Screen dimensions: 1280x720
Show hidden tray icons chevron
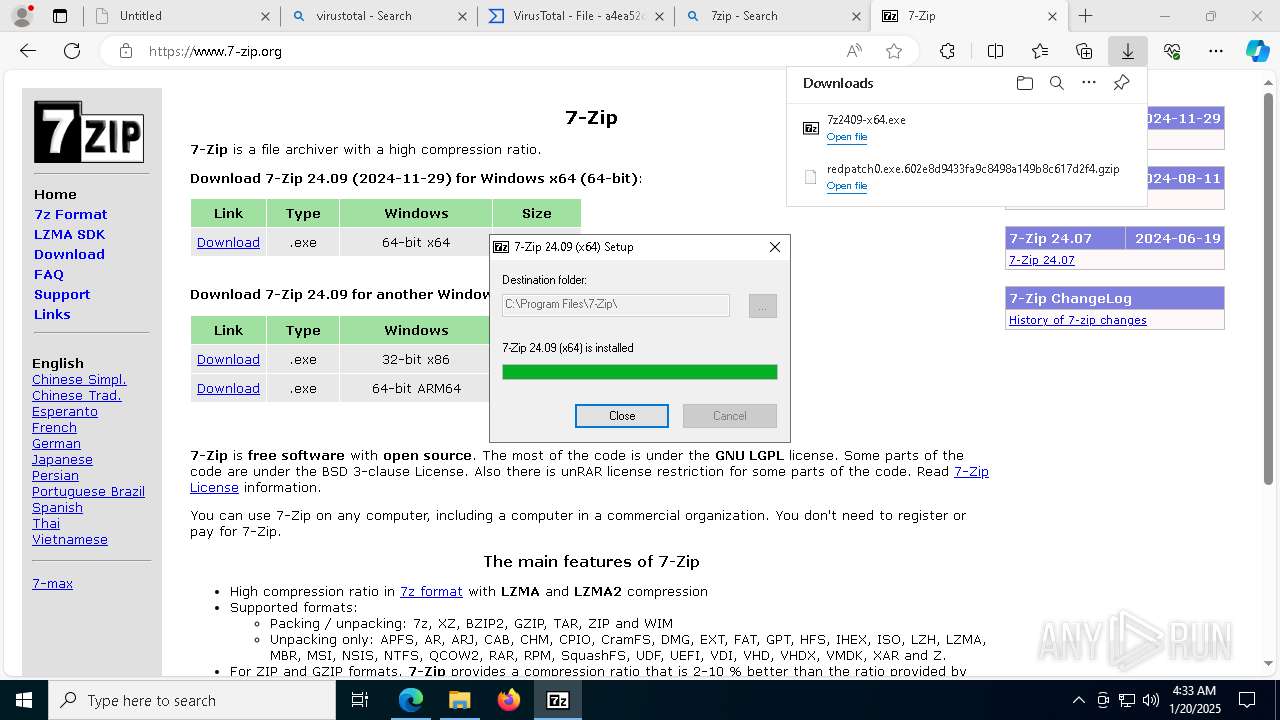pyautogui.click(x=1078, y=700)
